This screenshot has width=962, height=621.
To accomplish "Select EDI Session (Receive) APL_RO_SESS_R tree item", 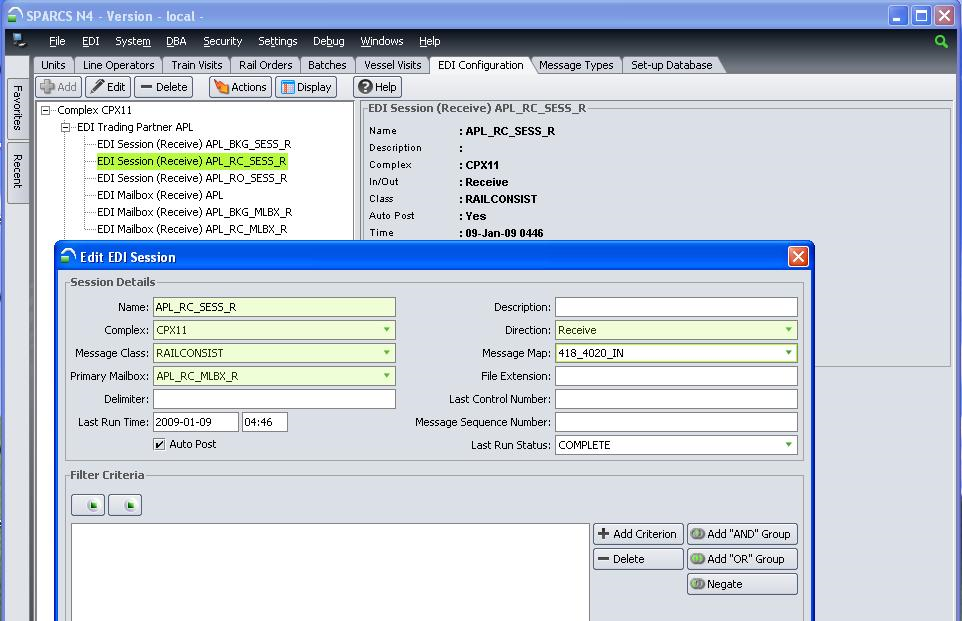I will point(192,179).
